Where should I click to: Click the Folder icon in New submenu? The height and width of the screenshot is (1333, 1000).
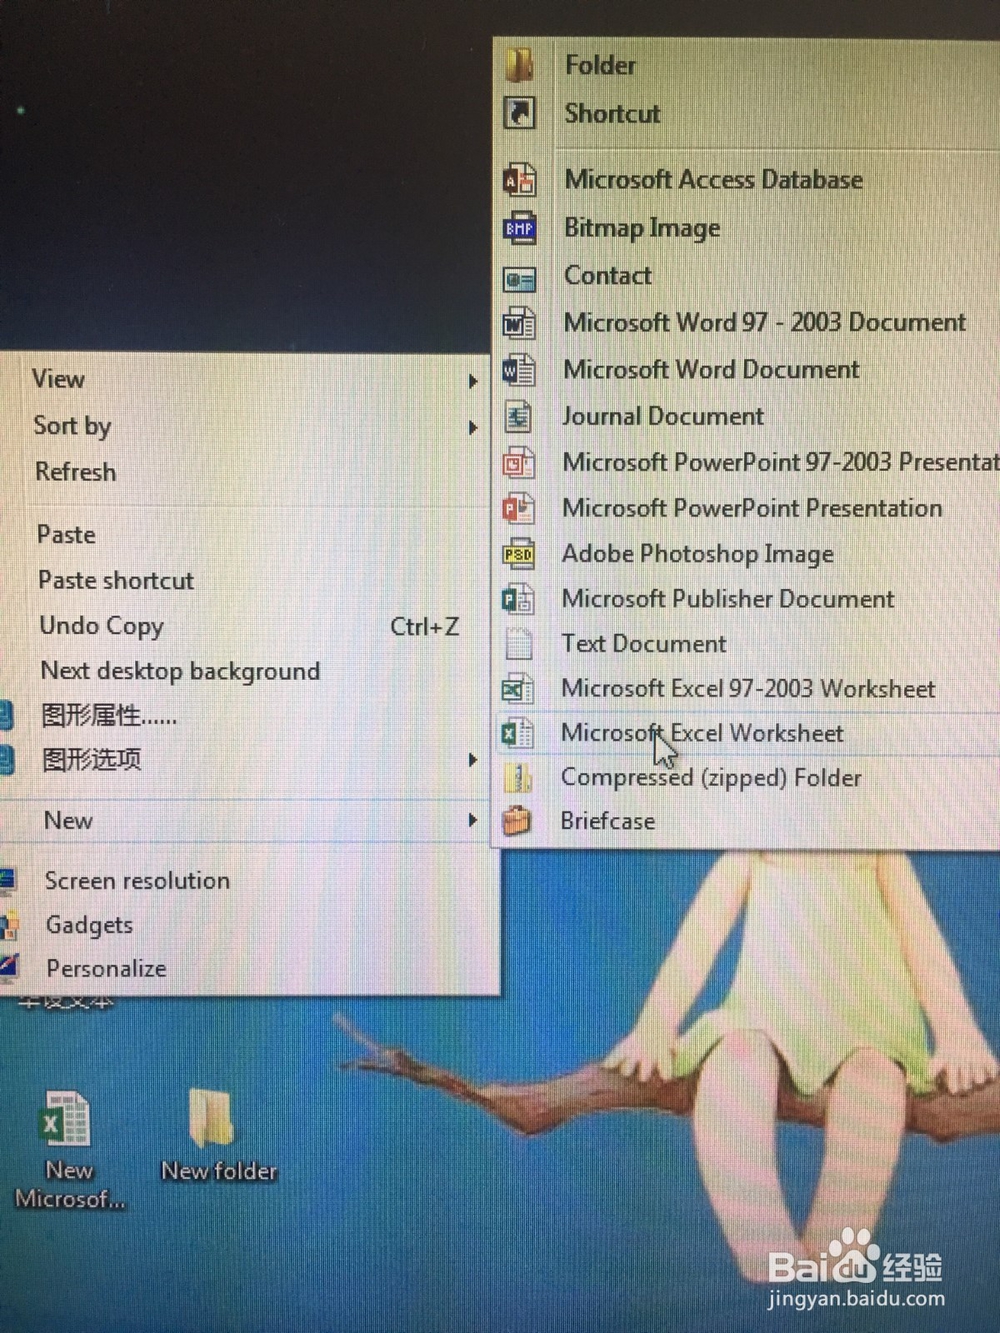[x=519, y=65]
